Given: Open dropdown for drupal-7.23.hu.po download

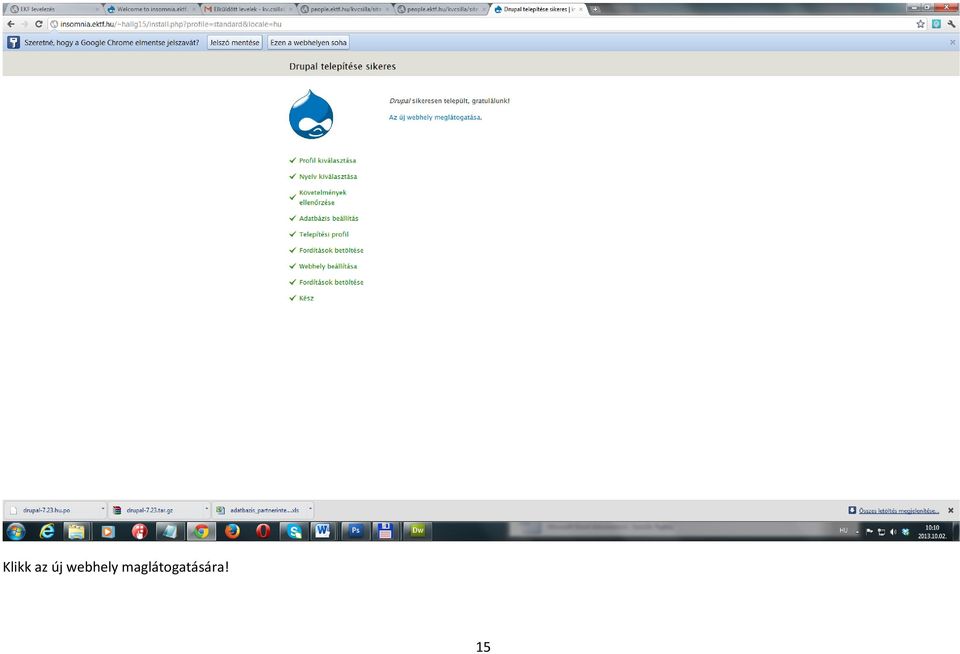Looking at the screenshot, I should [103, 509].
